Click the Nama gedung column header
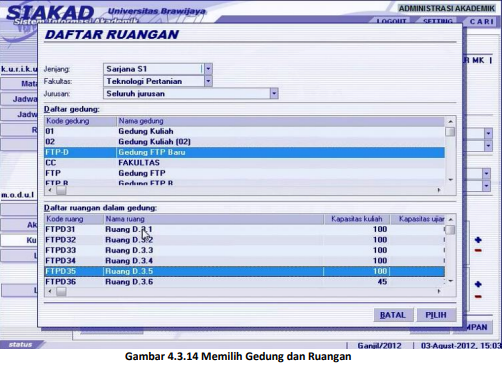 click(280, 121)
